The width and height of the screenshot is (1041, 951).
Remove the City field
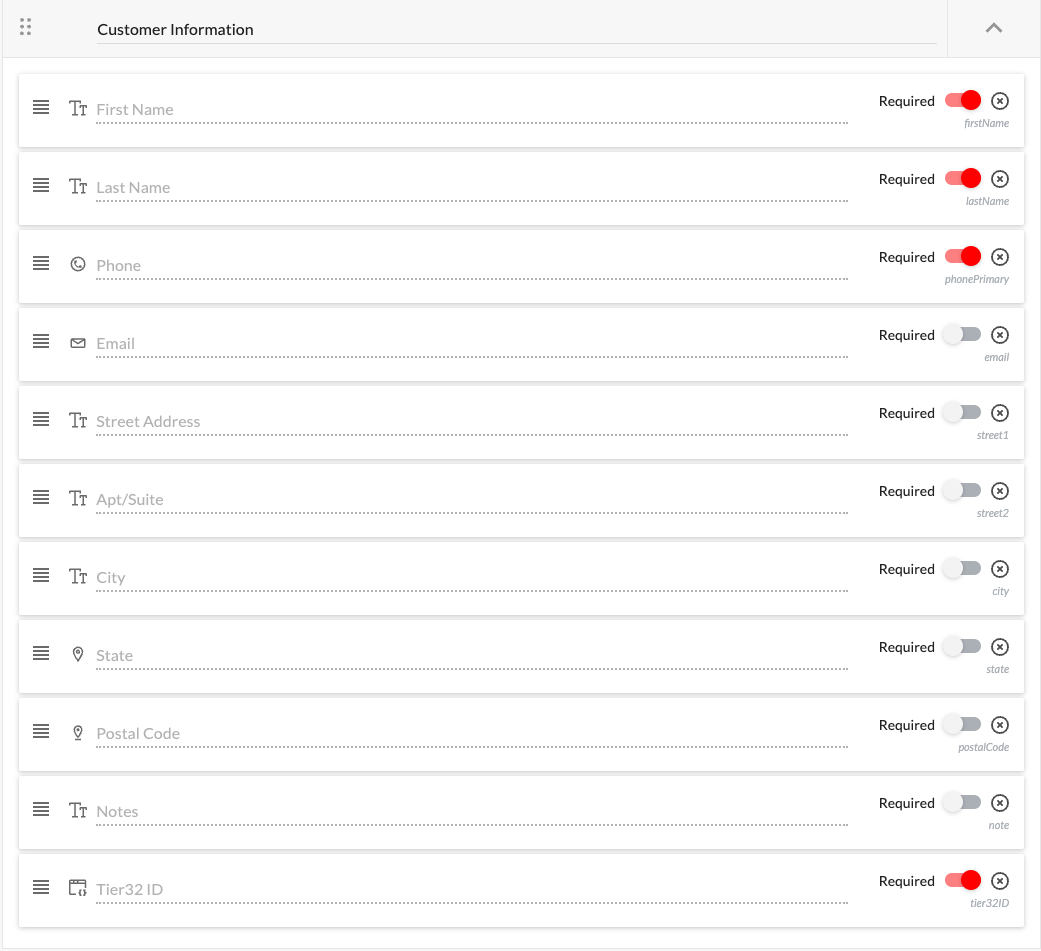pos(1000,569)
